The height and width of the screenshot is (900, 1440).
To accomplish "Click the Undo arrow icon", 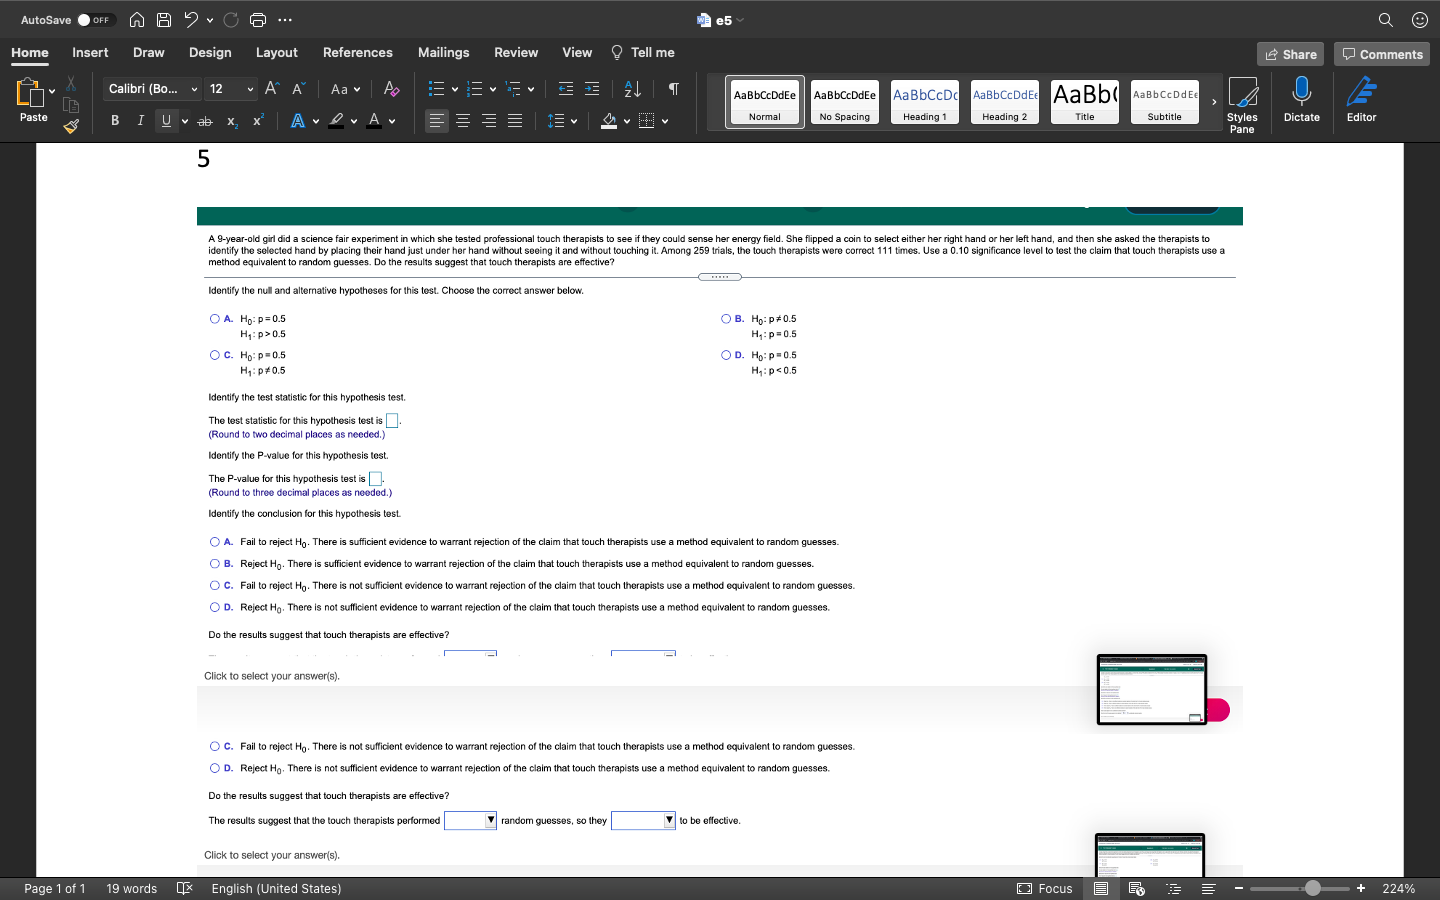I will [x=191, y=20].
